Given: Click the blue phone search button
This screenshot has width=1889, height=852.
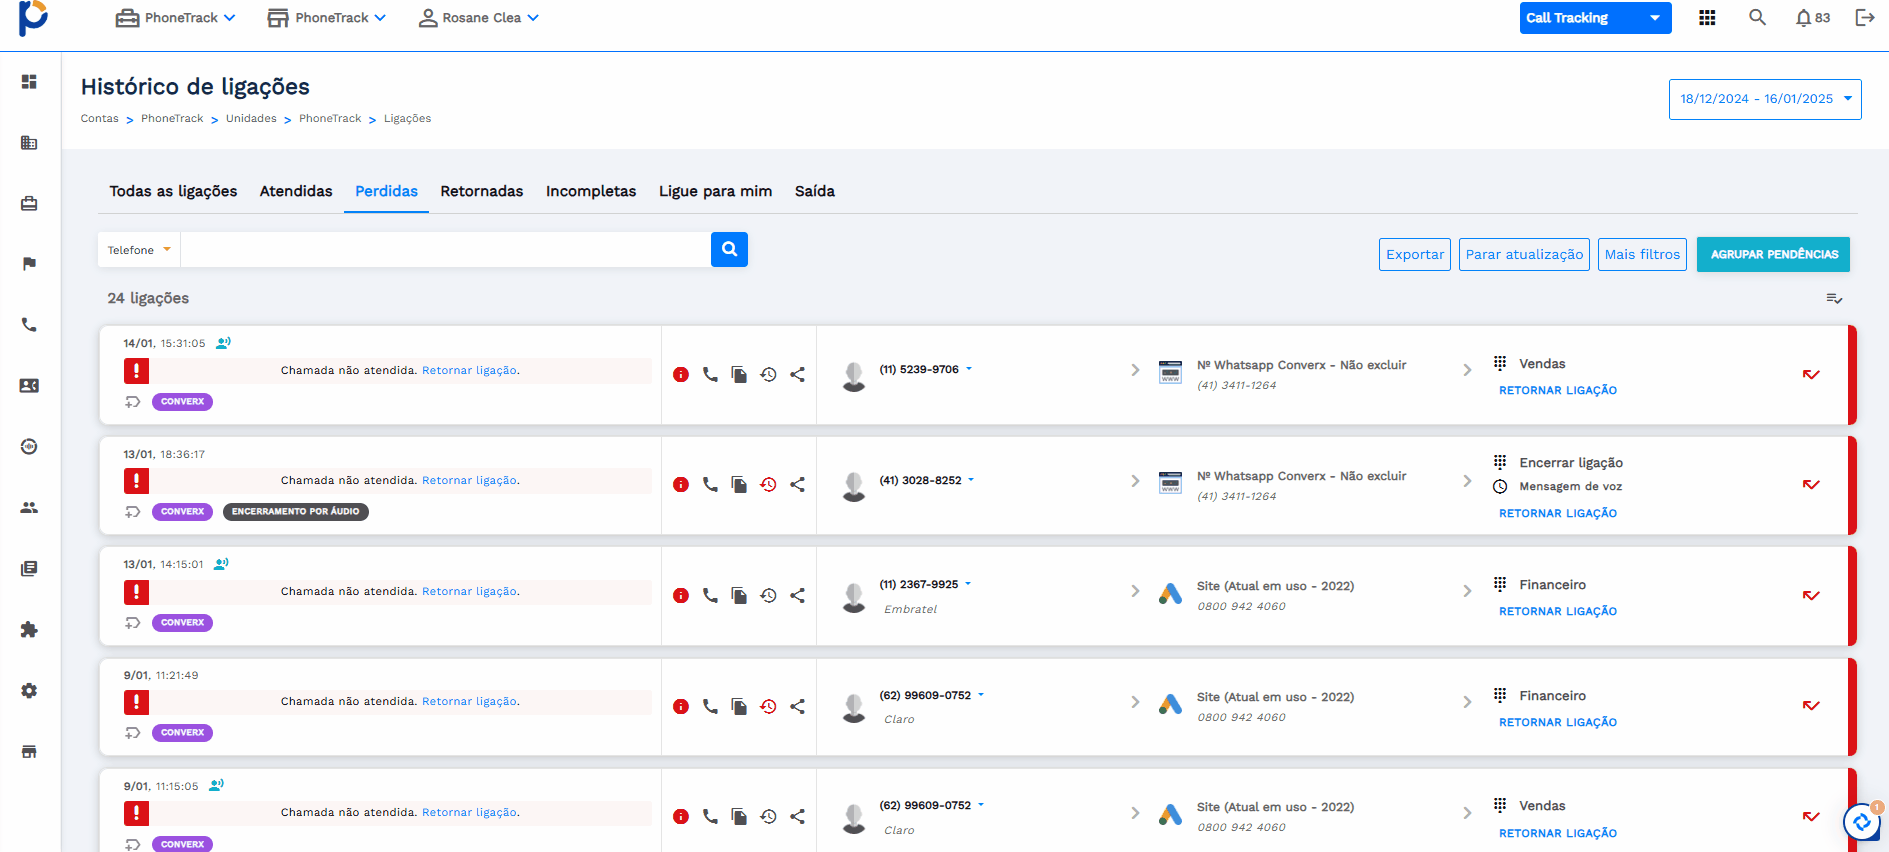Looking at the screenshot, I should pyautogui.click(x=729, y=249).
